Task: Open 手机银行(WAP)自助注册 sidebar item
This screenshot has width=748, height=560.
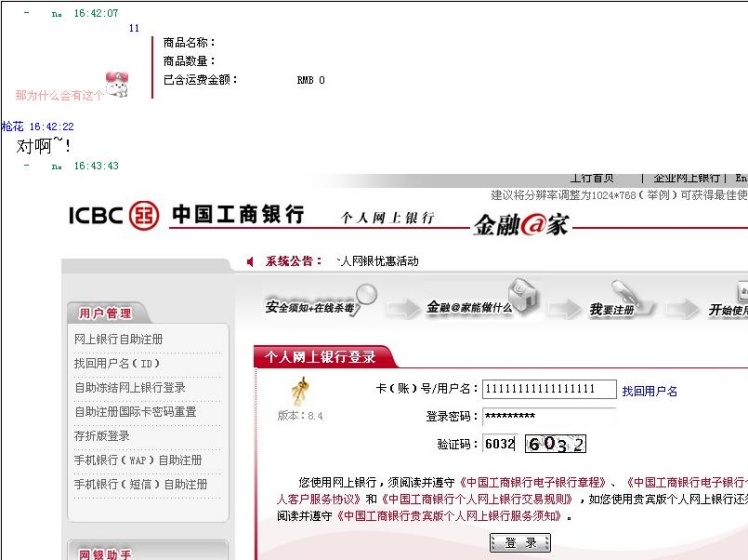Action: pos(137,460)
